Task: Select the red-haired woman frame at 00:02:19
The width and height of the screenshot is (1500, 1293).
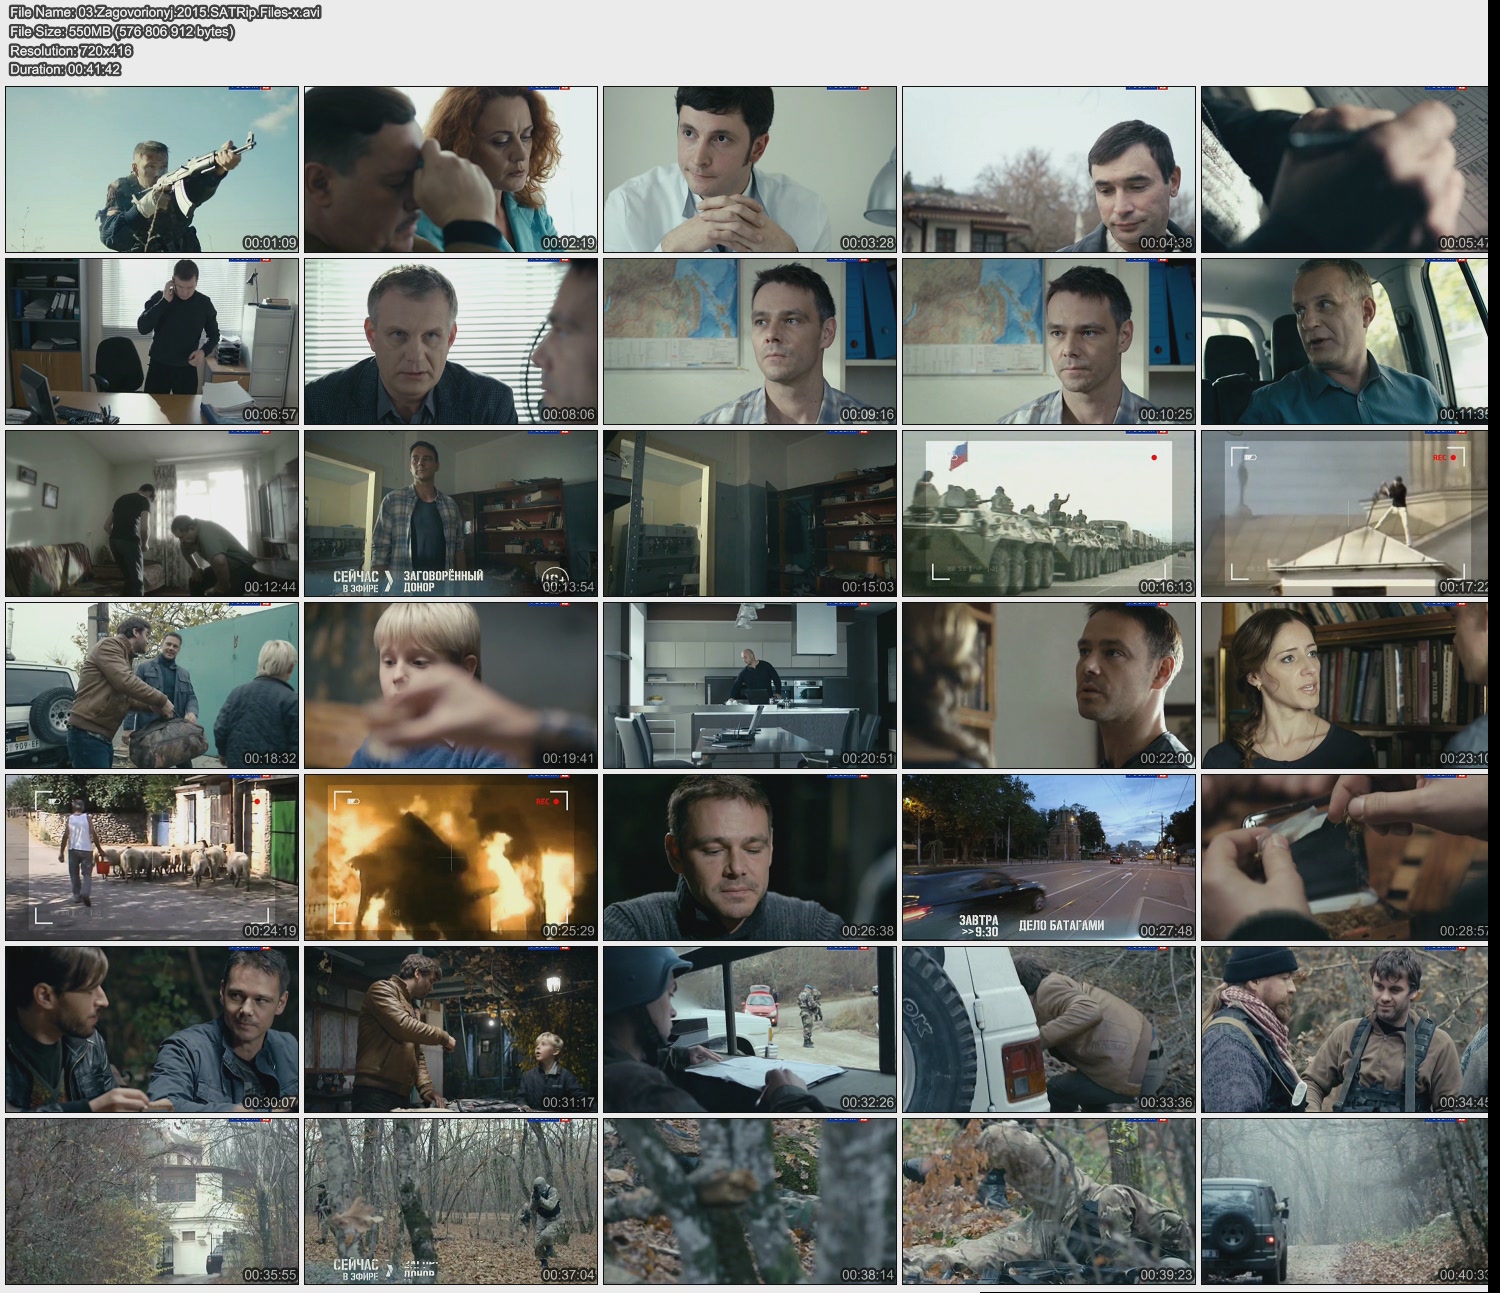Action: [x=451, y=169]
